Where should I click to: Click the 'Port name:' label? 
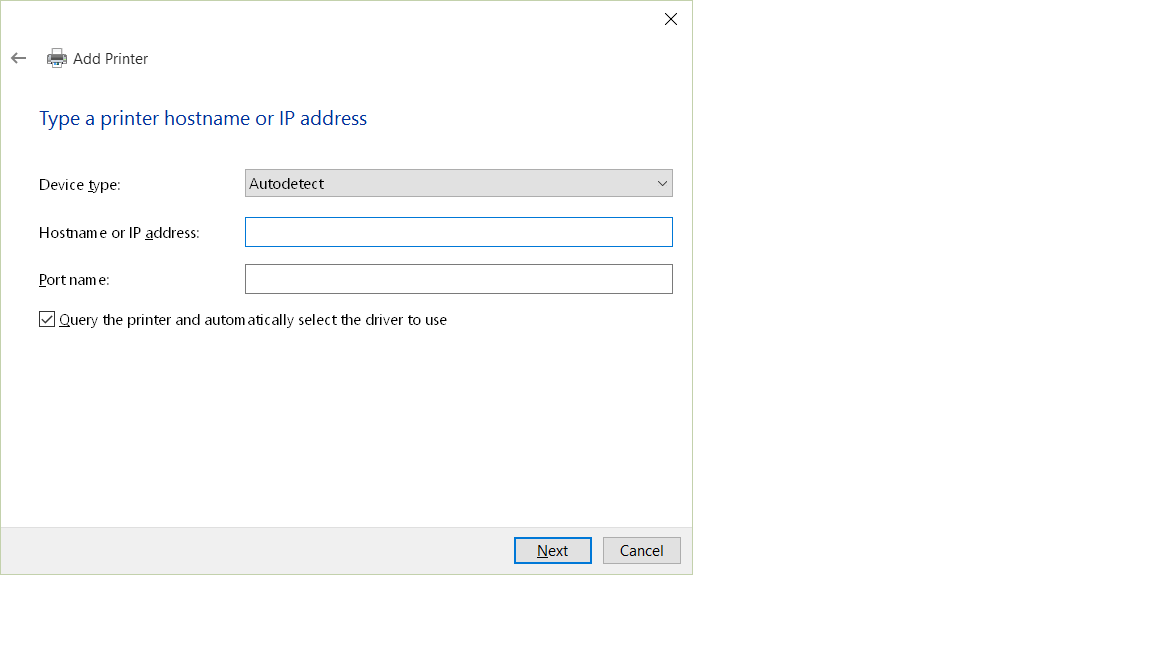[x=74, y=280]
